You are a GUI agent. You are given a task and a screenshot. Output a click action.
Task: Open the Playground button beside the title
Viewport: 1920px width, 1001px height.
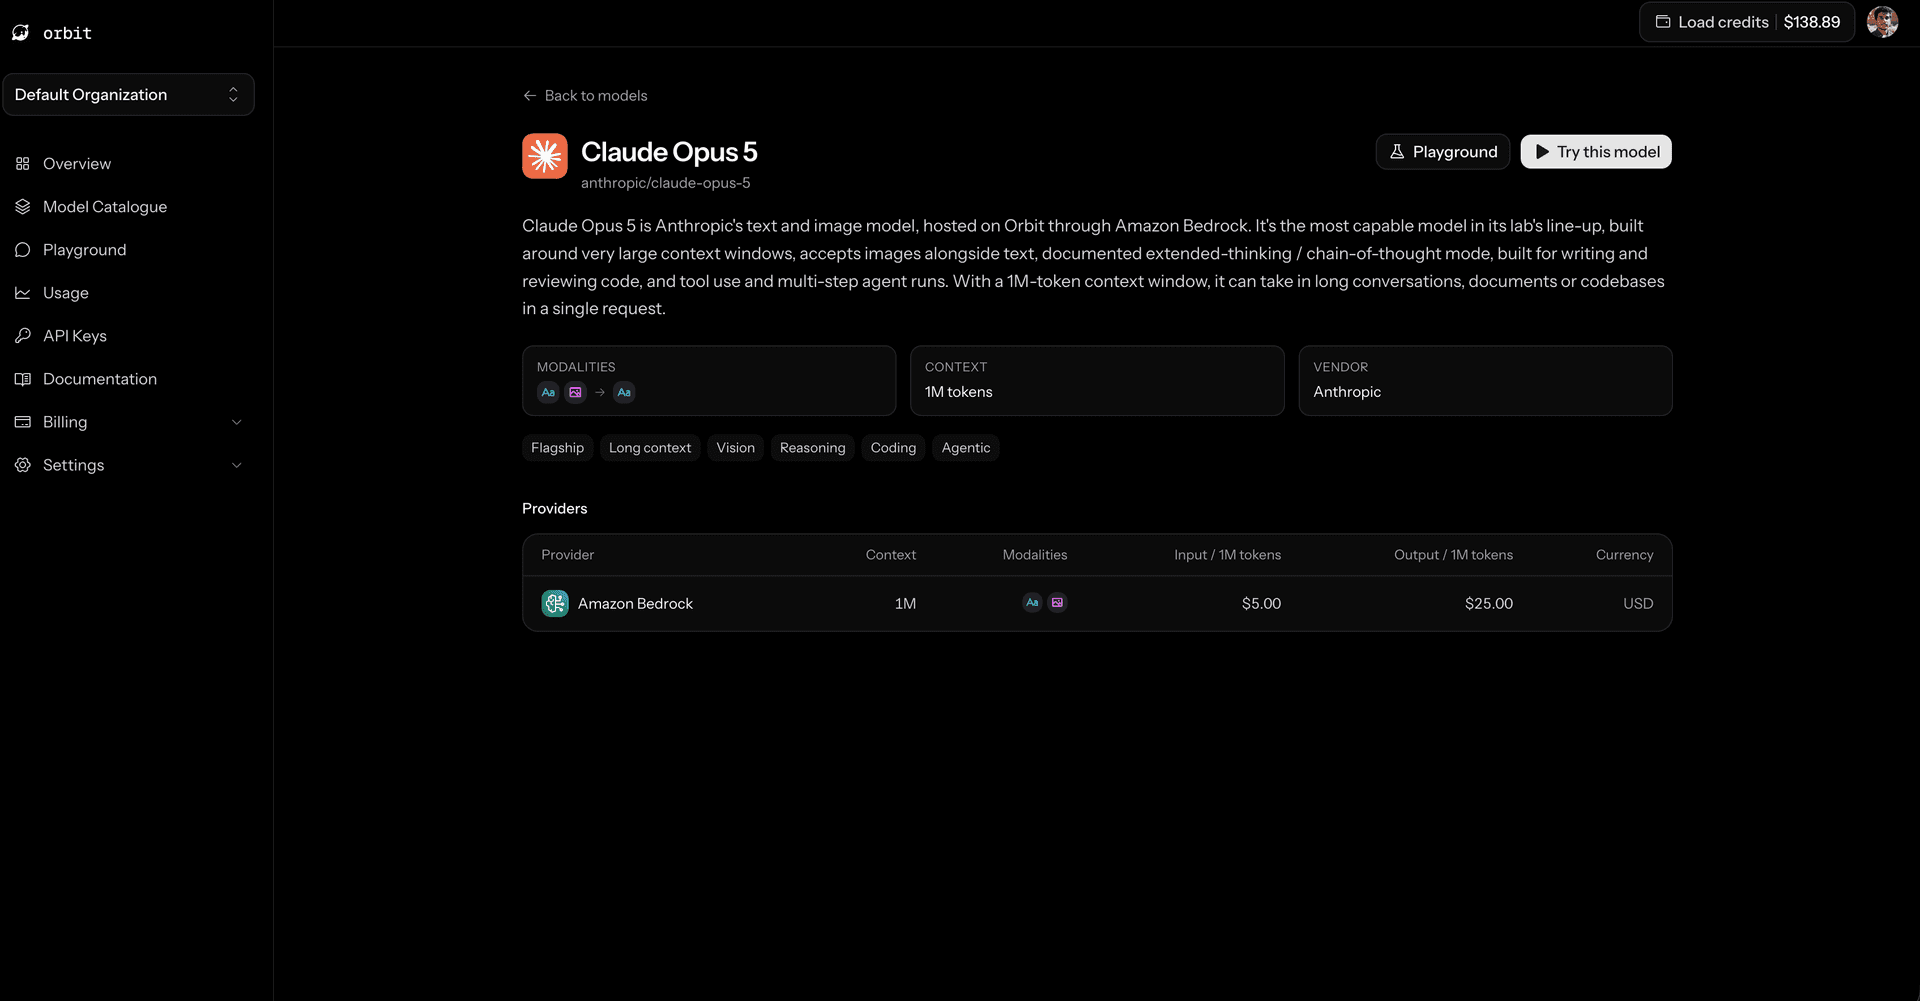[1443, 152]
